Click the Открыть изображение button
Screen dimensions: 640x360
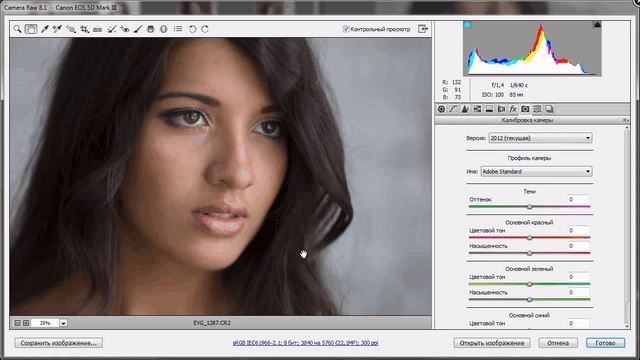pyautogui.click(x=492, y=343)
